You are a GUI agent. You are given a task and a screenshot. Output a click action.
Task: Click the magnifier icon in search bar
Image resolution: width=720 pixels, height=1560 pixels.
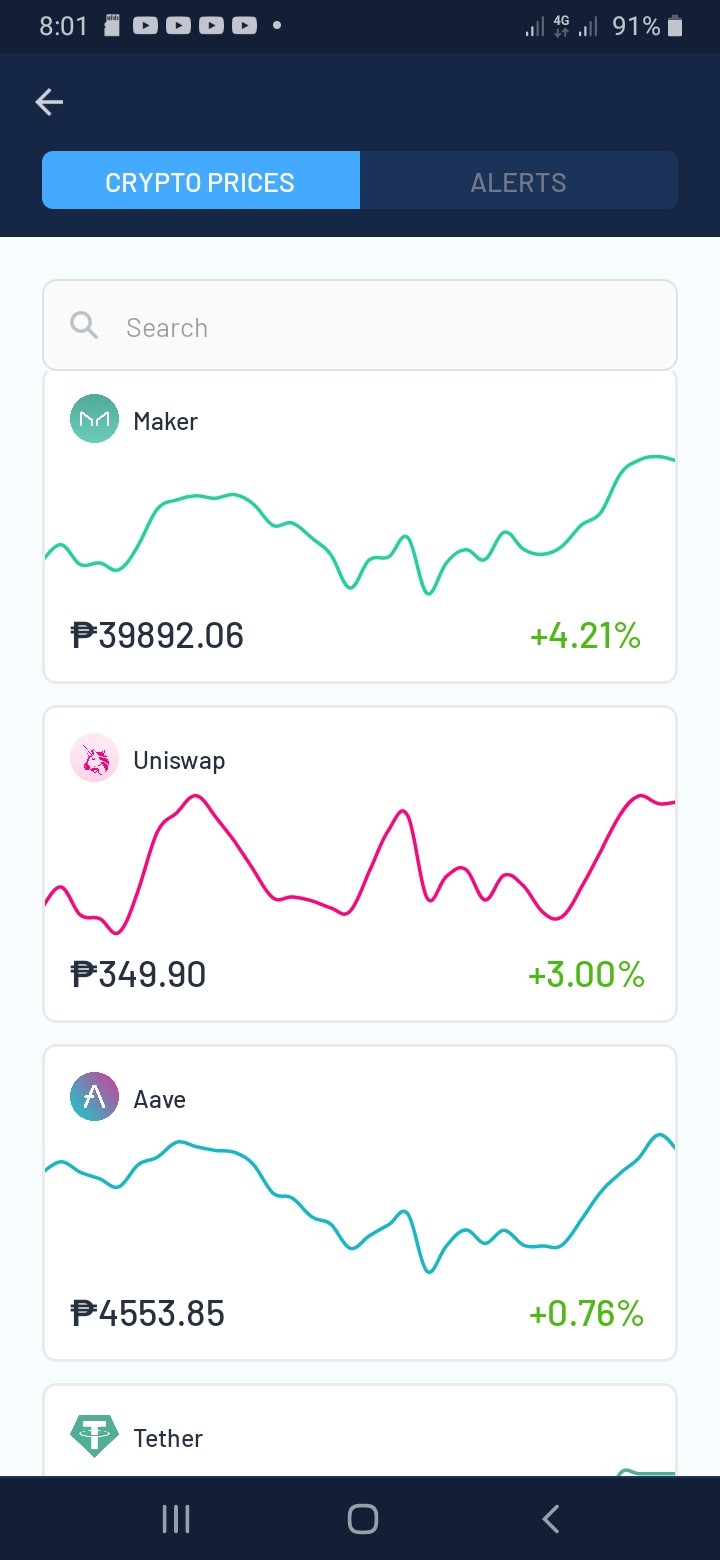coord(84,325)
